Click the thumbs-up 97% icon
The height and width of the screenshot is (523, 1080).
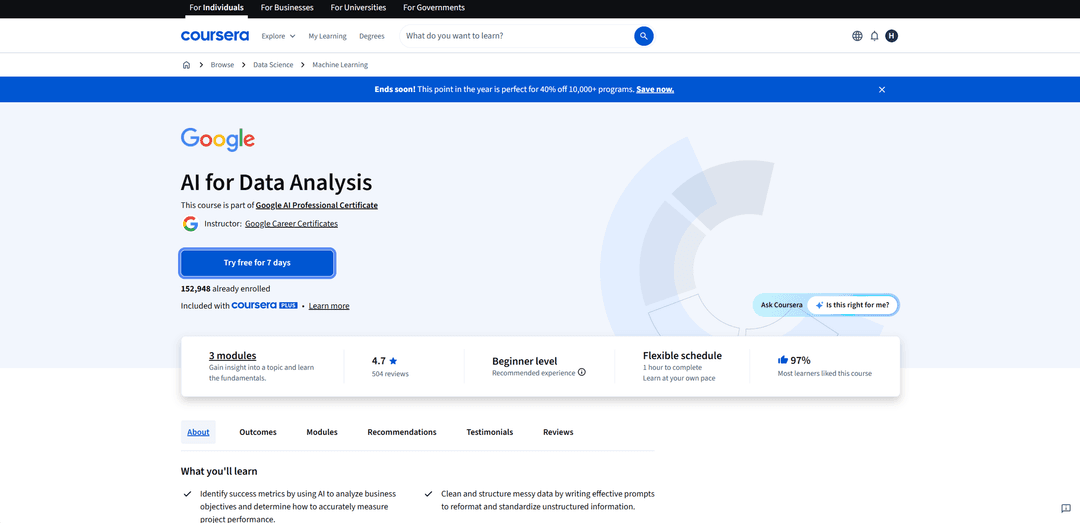pyautogui.click(x=782, y=360)
